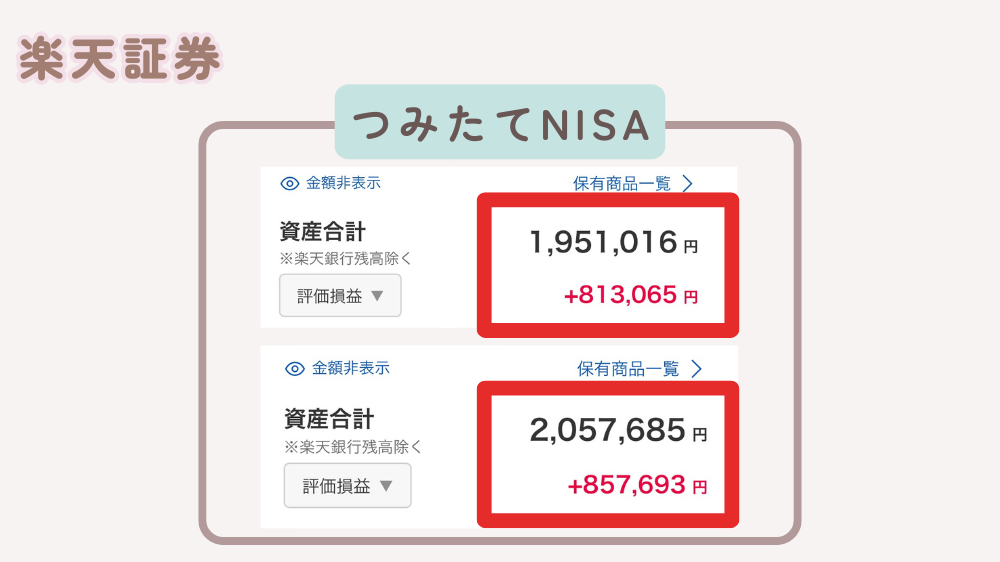This screenshot has width=1000, height=562.
Task: Open 保有商品一覧 link above the 1,951,016円 total
Action: [x=622, y=184]
